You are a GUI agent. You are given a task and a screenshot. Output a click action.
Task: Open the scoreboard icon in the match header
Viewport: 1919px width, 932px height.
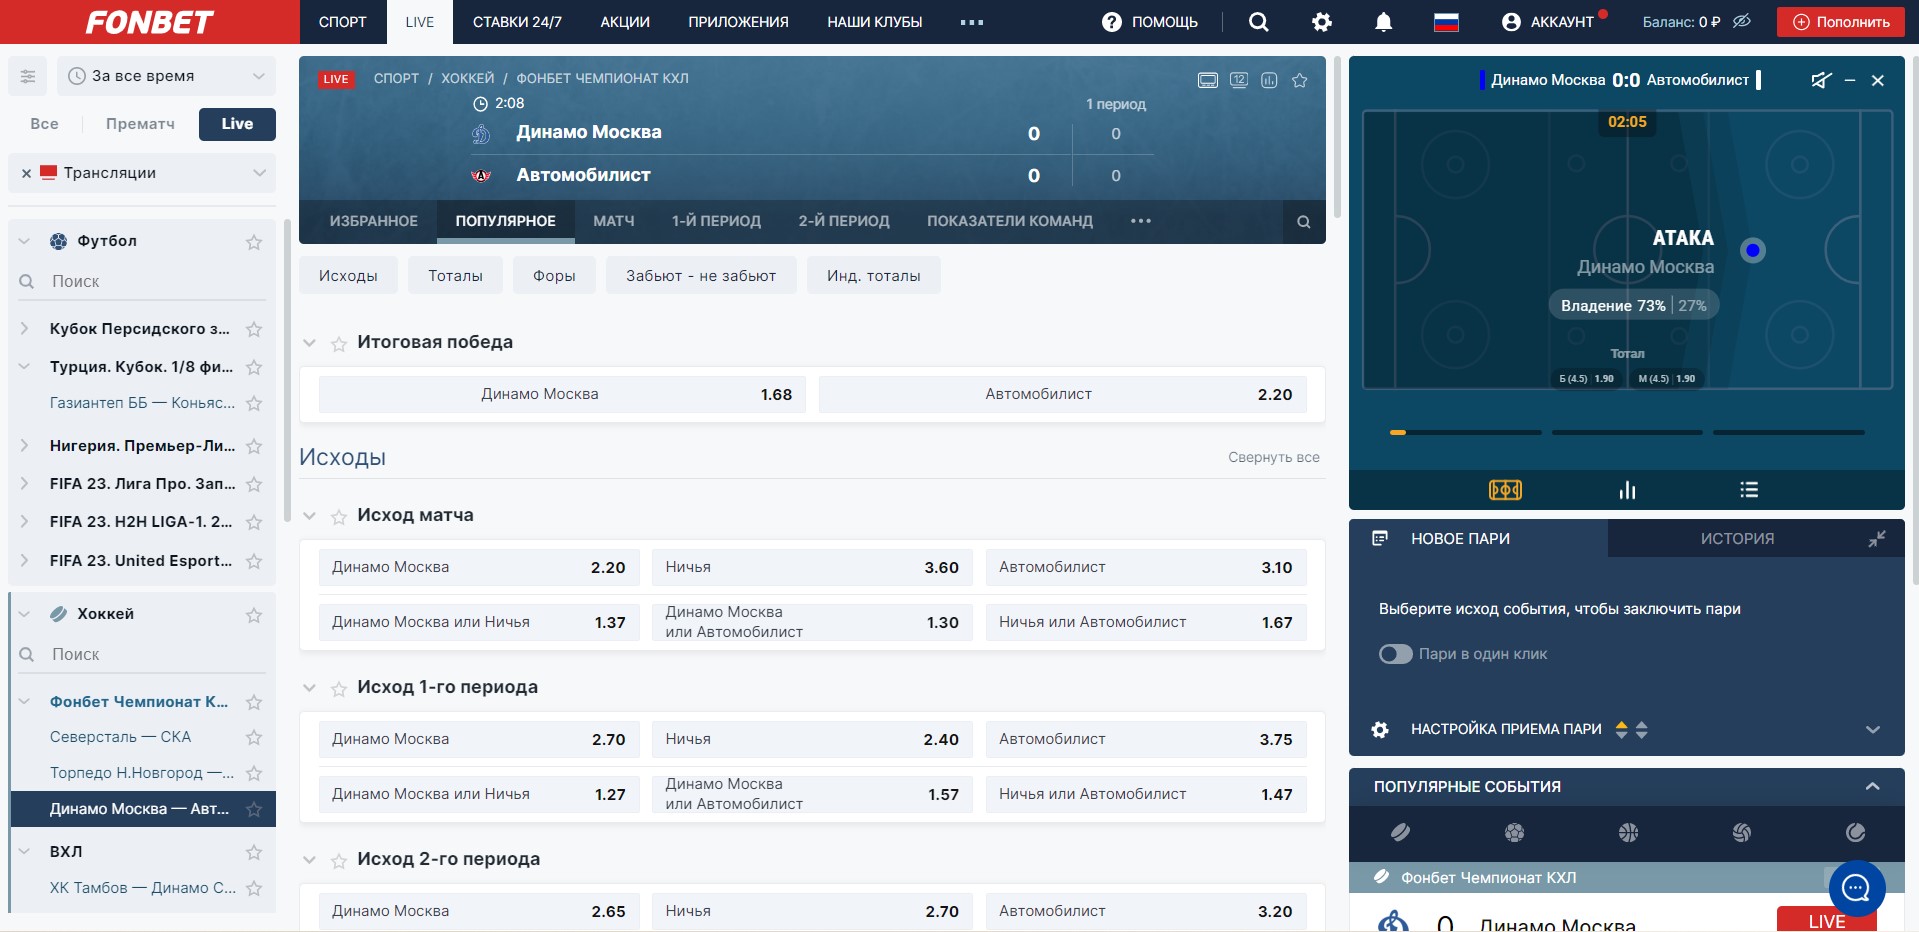pyautogui.click(x=1239, y=80)
